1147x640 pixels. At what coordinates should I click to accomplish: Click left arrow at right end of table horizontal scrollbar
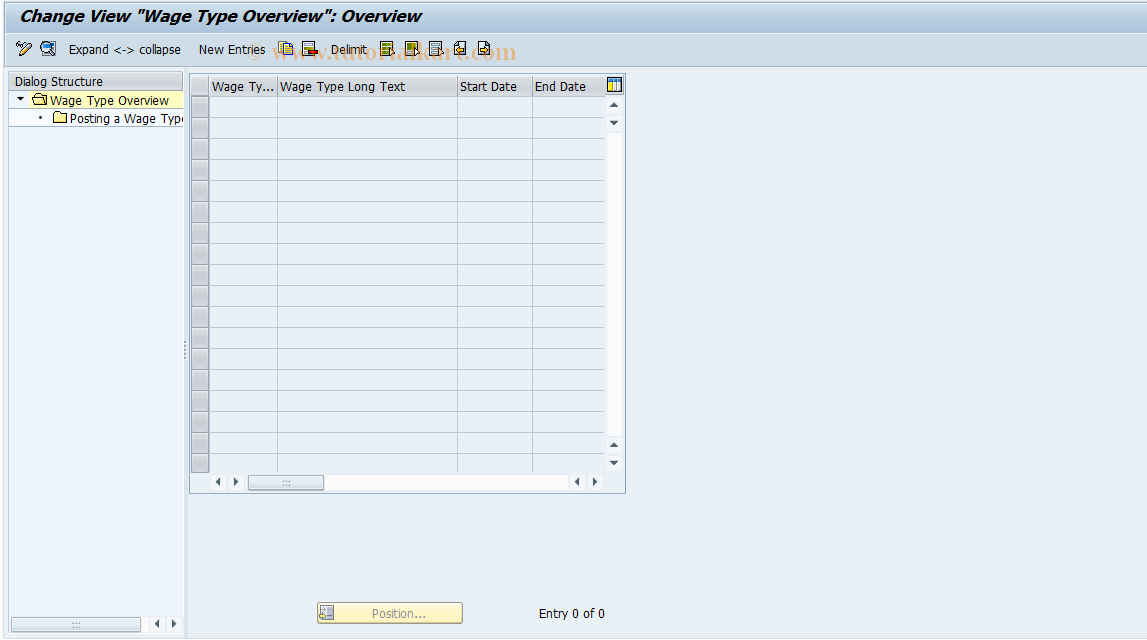click(577, 481)
